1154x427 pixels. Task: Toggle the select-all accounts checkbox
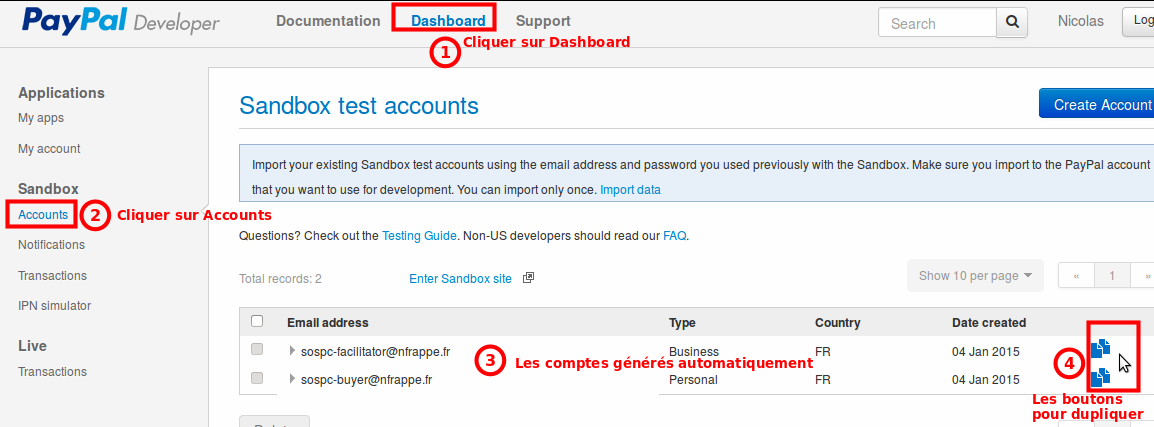257,321
